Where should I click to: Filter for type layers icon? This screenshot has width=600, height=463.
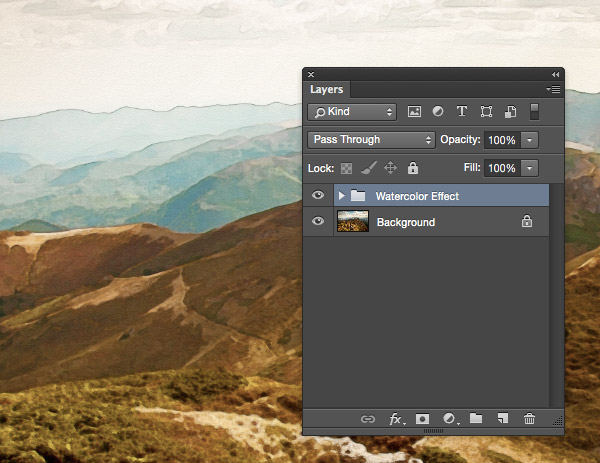[x=462, y=111]
